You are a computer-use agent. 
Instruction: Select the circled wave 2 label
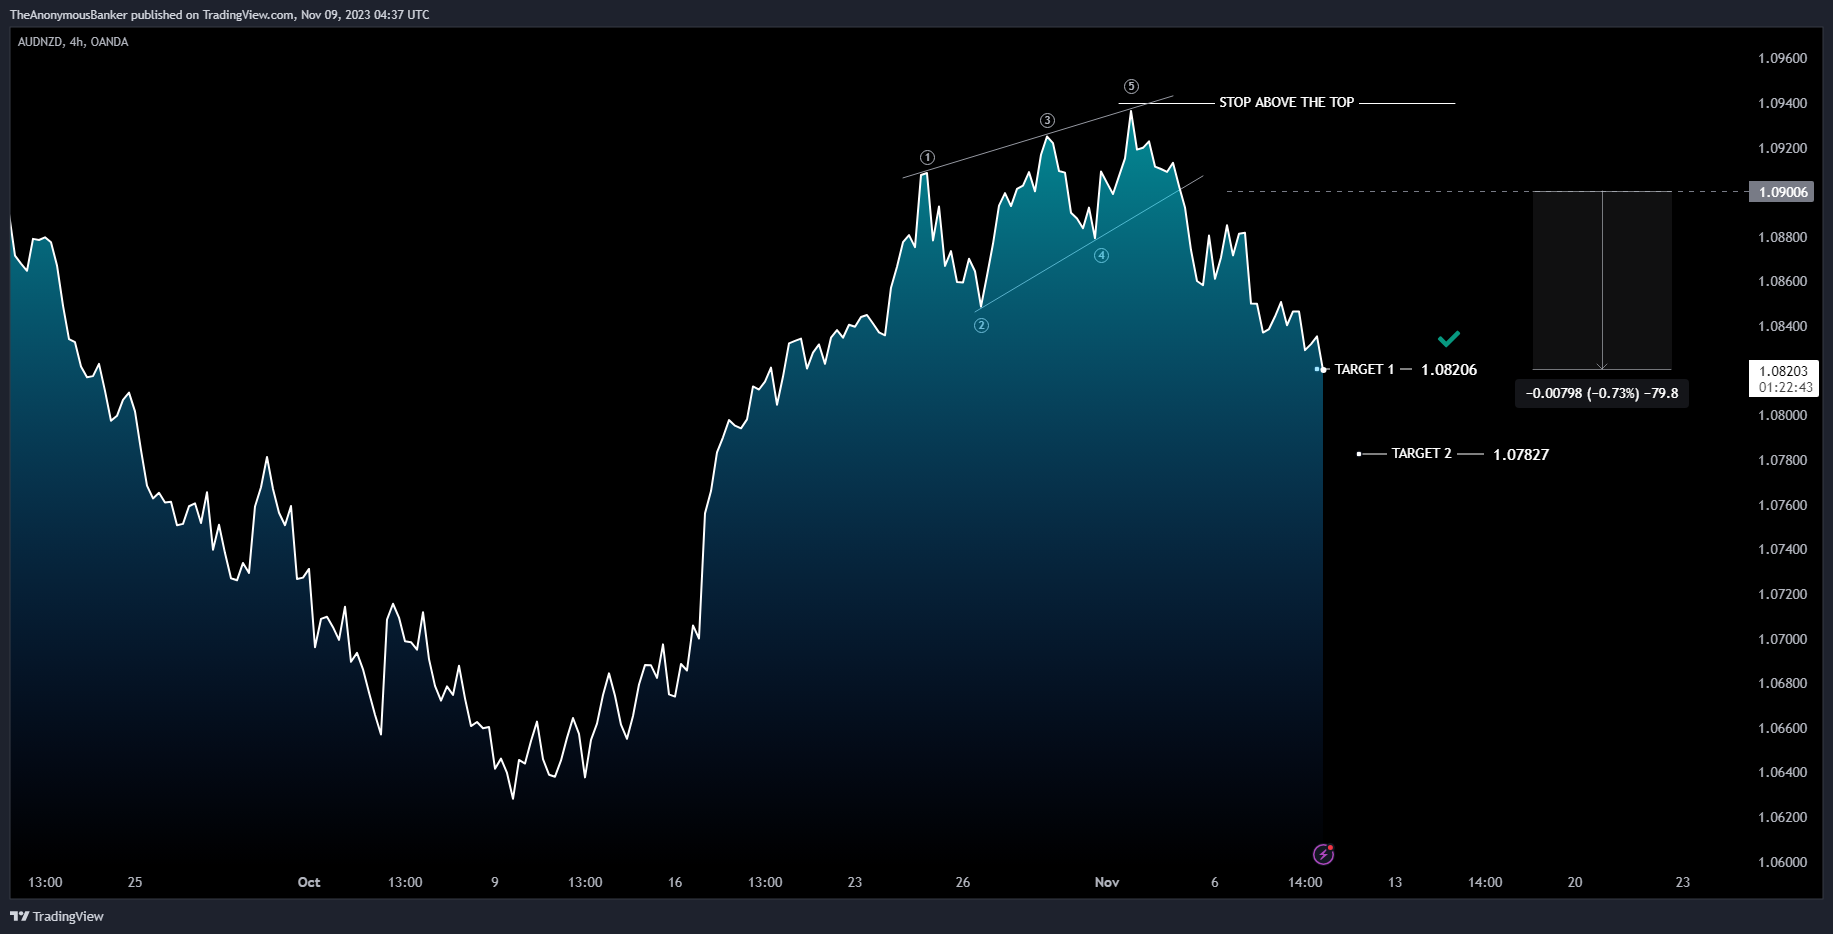(x=982, y=325)
